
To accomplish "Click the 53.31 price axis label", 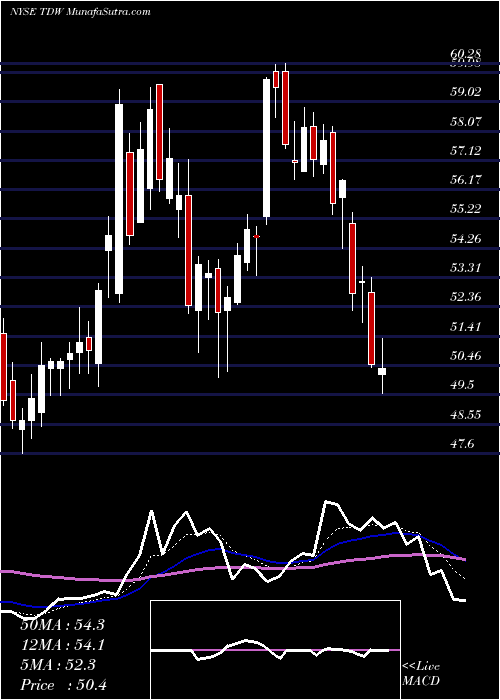I will [x=466, y=268].
